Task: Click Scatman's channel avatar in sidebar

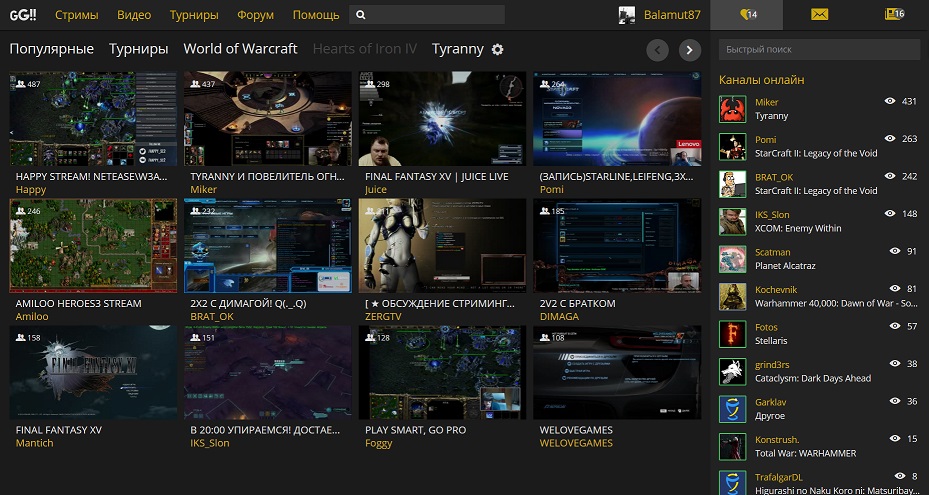Action: [732, 259]
